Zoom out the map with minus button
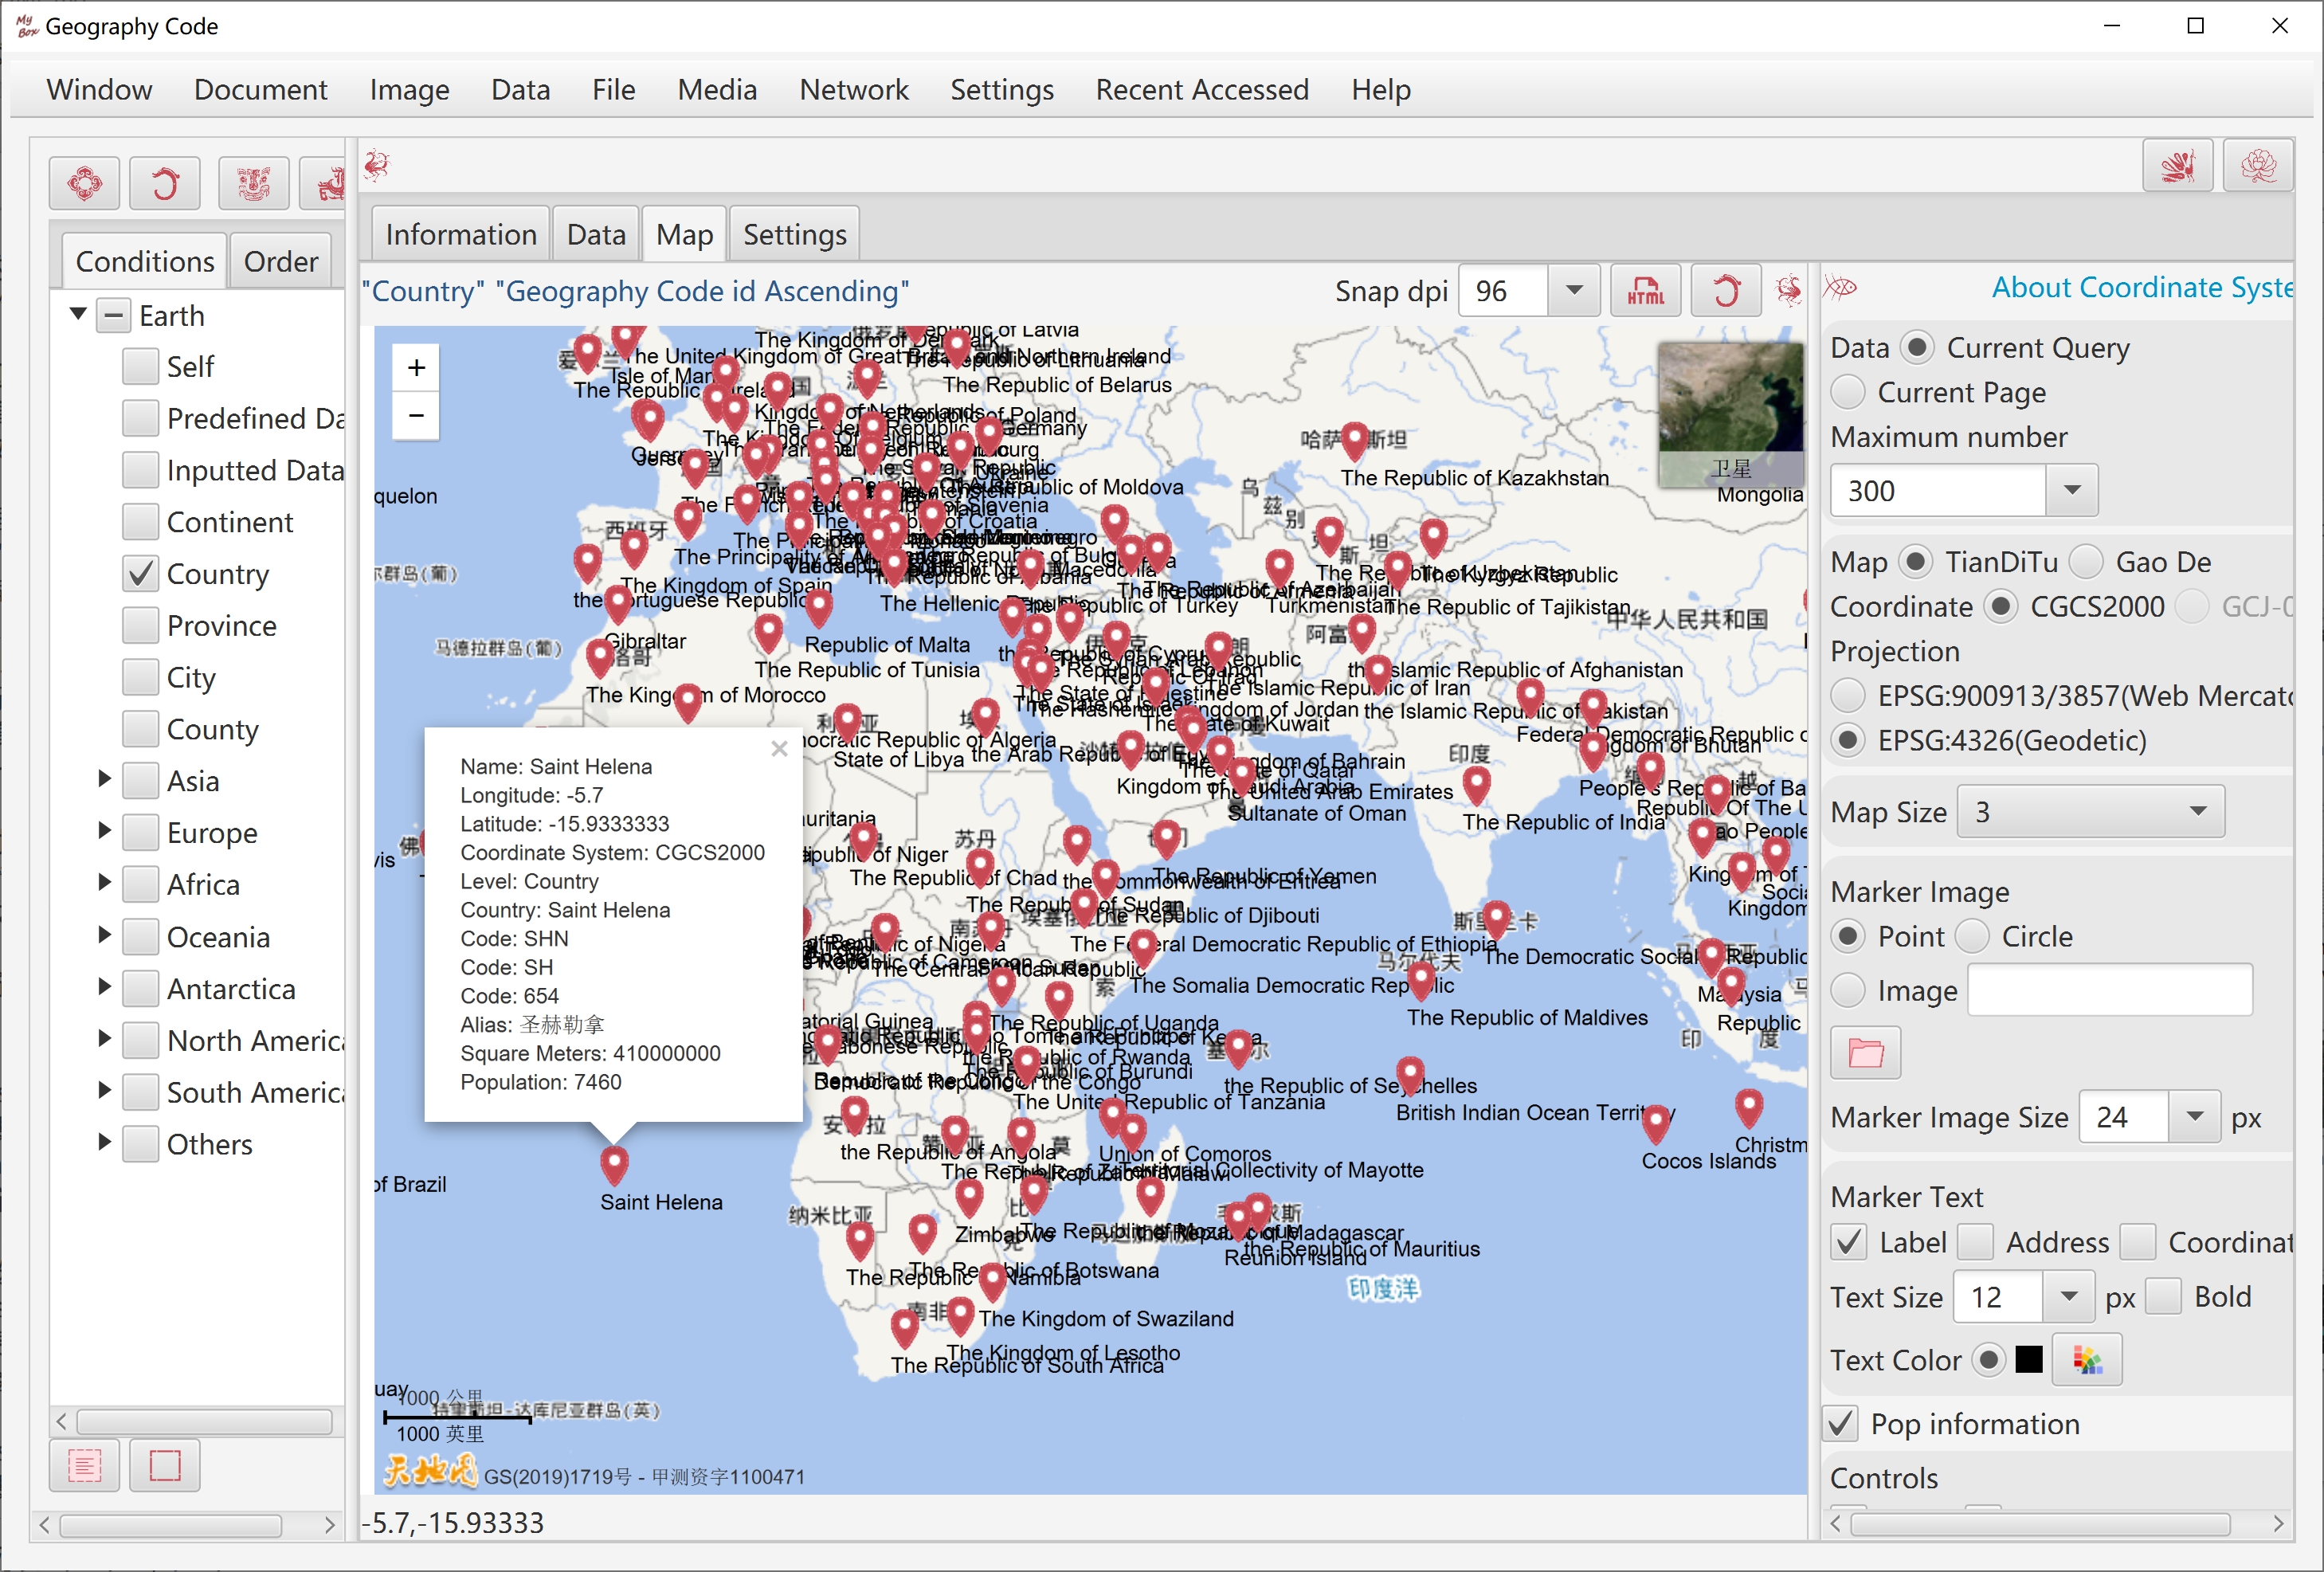Screen dimensions: 2324x1572 tap(416, 415)
